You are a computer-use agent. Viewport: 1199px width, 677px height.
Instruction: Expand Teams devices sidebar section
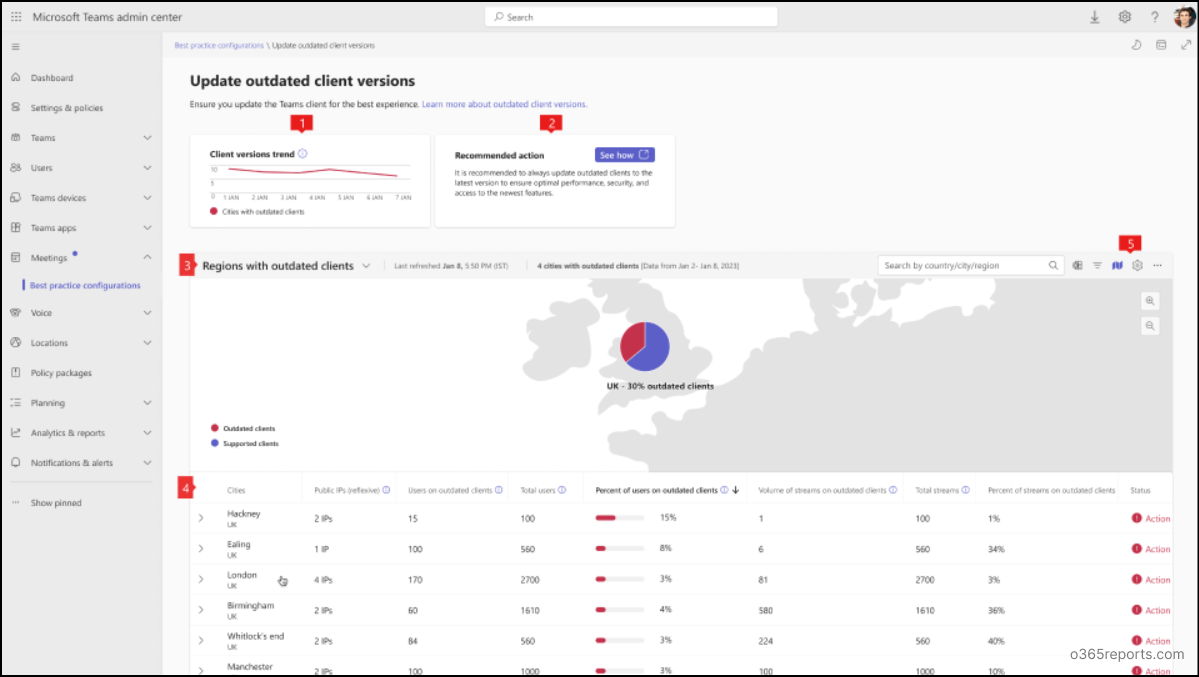[148, 197]
